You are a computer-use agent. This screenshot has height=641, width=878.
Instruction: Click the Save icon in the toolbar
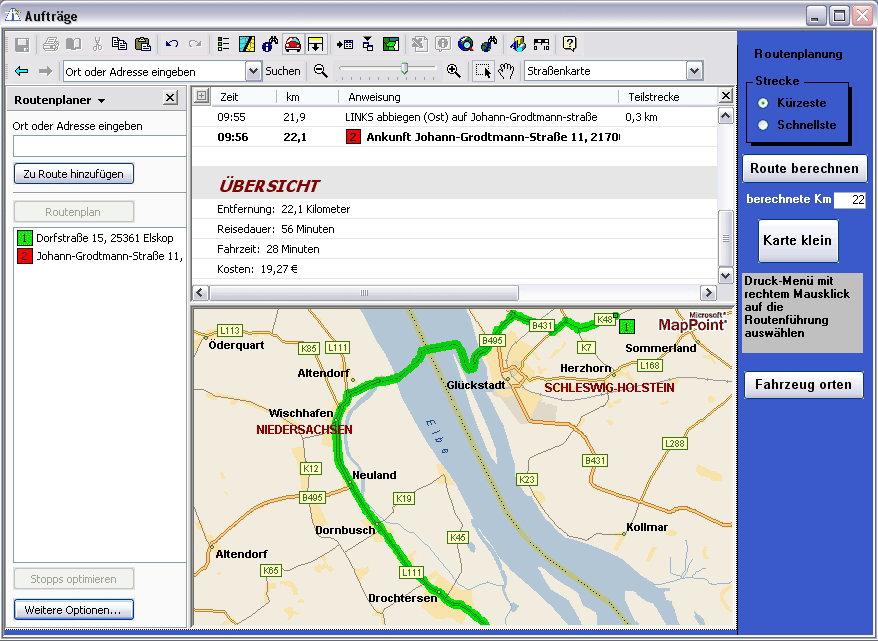(x=21, y=44)
